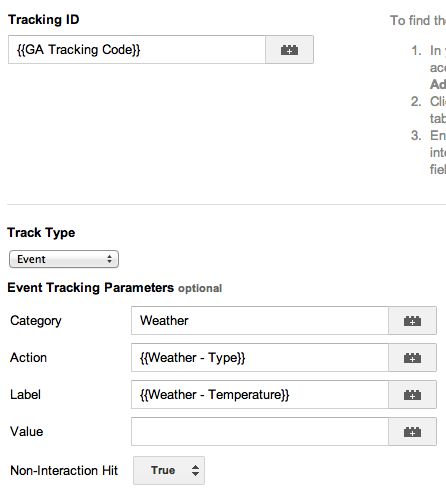This screenshot has height=496, width=446.
Task: Open variable picker next to Category field
Action: 412,321
